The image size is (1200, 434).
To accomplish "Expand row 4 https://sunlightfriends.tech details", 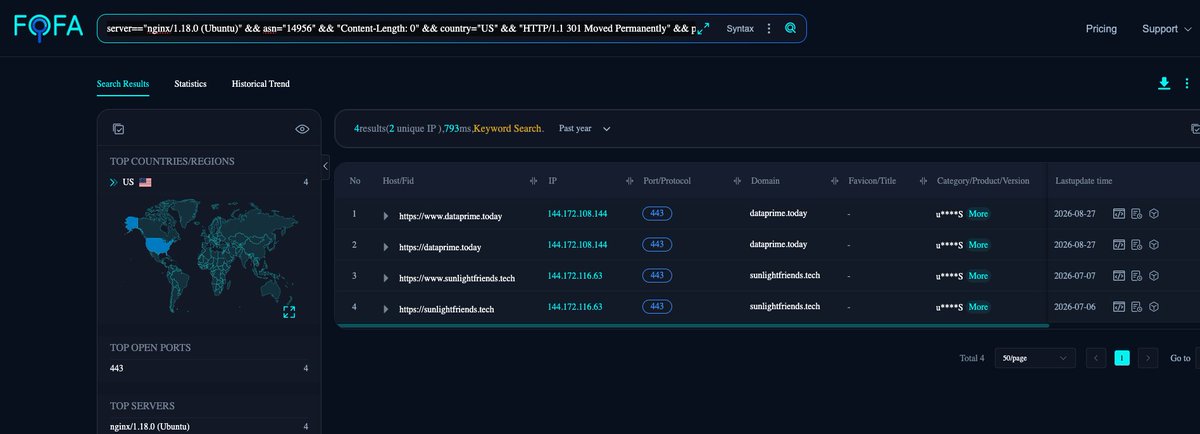I will click(387, 308).
